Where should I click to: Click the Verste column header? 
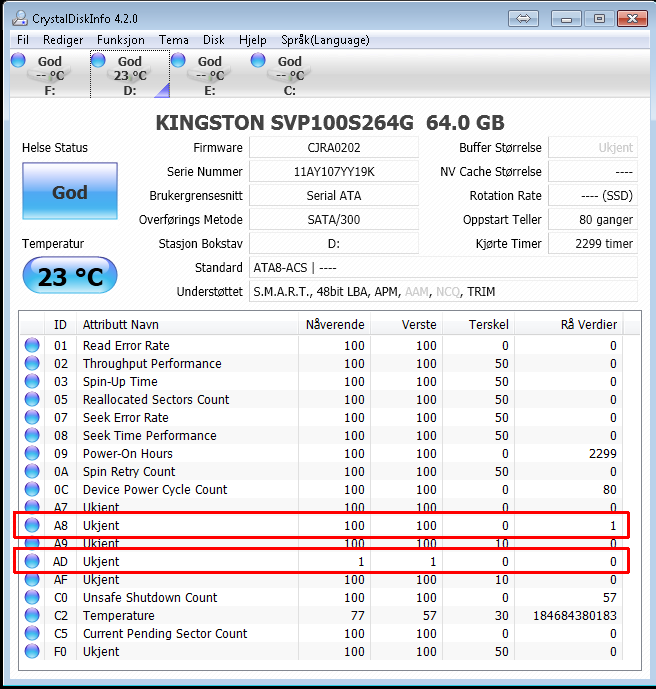(406, 324)
